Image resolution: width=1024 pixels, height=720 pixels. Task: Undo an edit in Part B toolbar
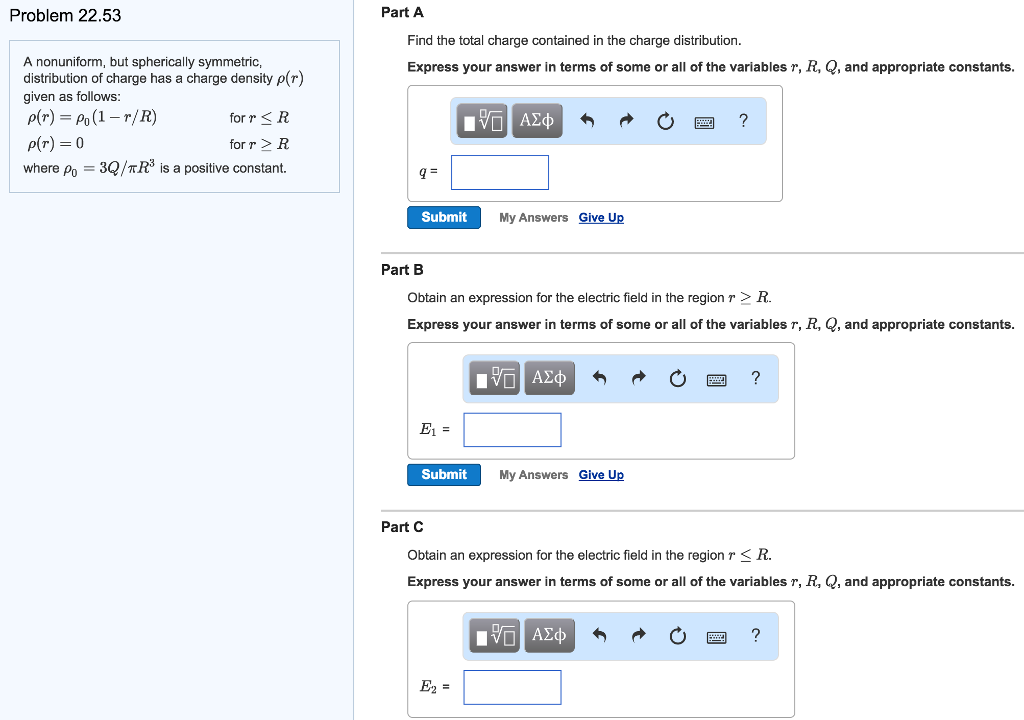pyautogui.click(x=600, y=378)
